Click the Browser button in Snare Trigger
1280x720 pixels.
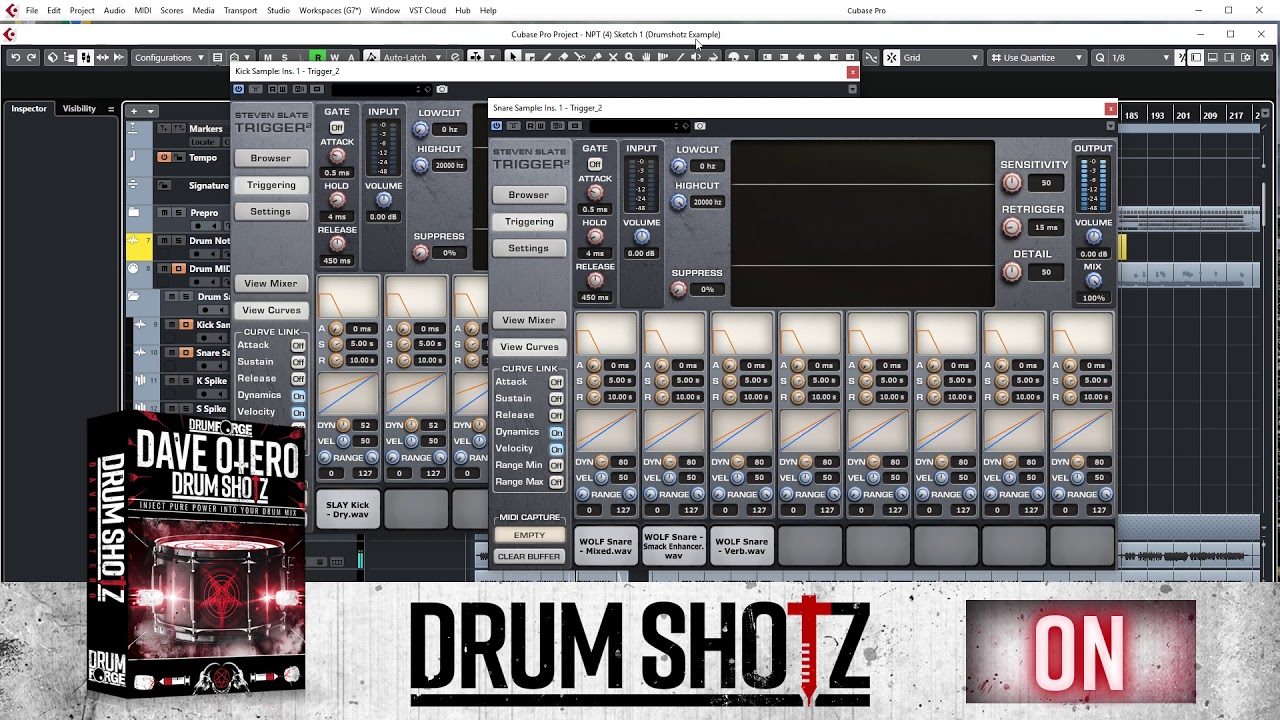coord(528,195)
